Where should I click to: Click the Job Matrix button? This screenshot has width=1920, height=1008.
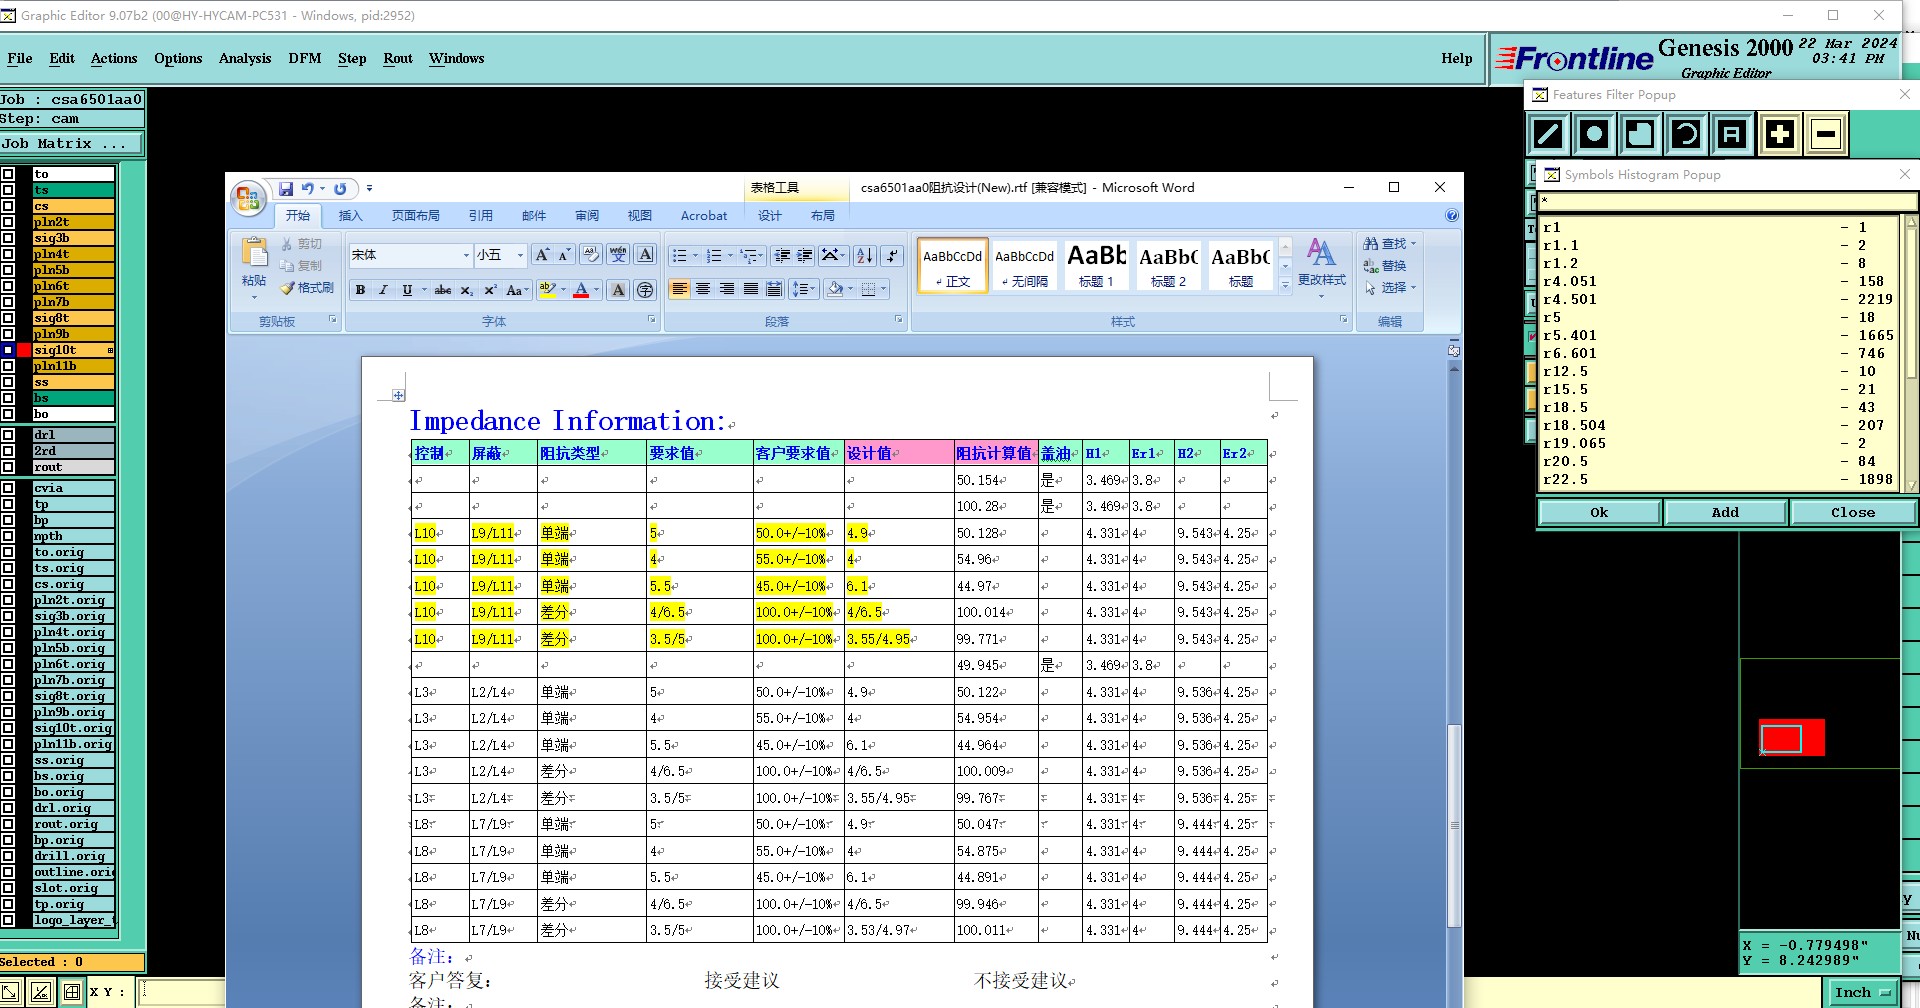coord(71,144)
